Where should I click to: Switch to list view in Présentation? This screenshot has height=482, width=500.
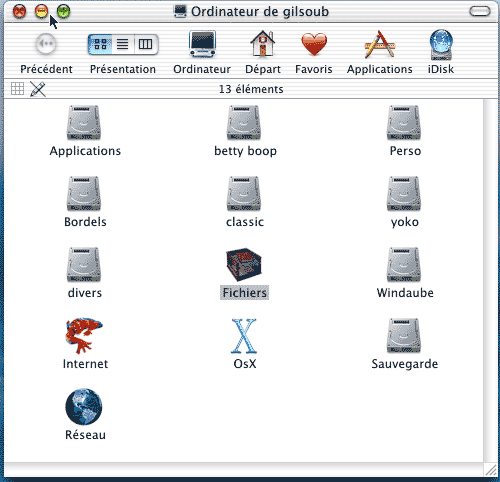coord(123,44)
